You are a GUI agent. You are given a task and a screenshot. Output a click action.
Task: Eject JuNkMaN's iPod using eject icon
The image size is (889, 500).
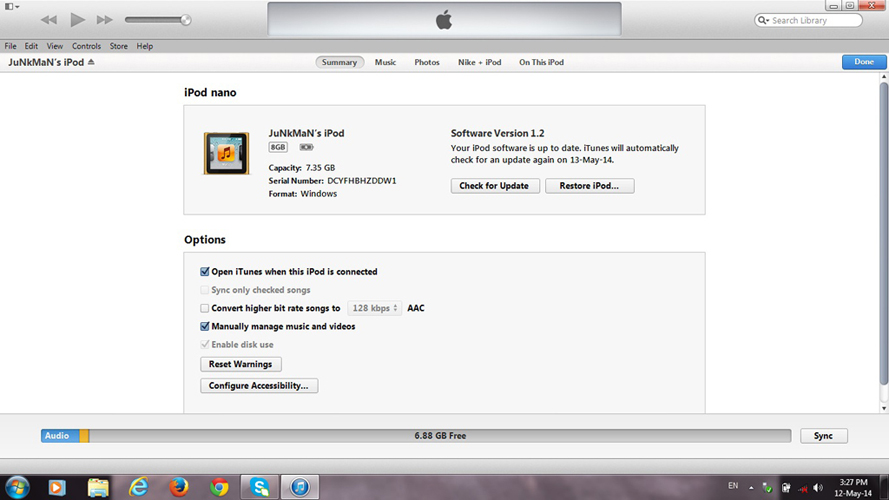pos(91,62)
